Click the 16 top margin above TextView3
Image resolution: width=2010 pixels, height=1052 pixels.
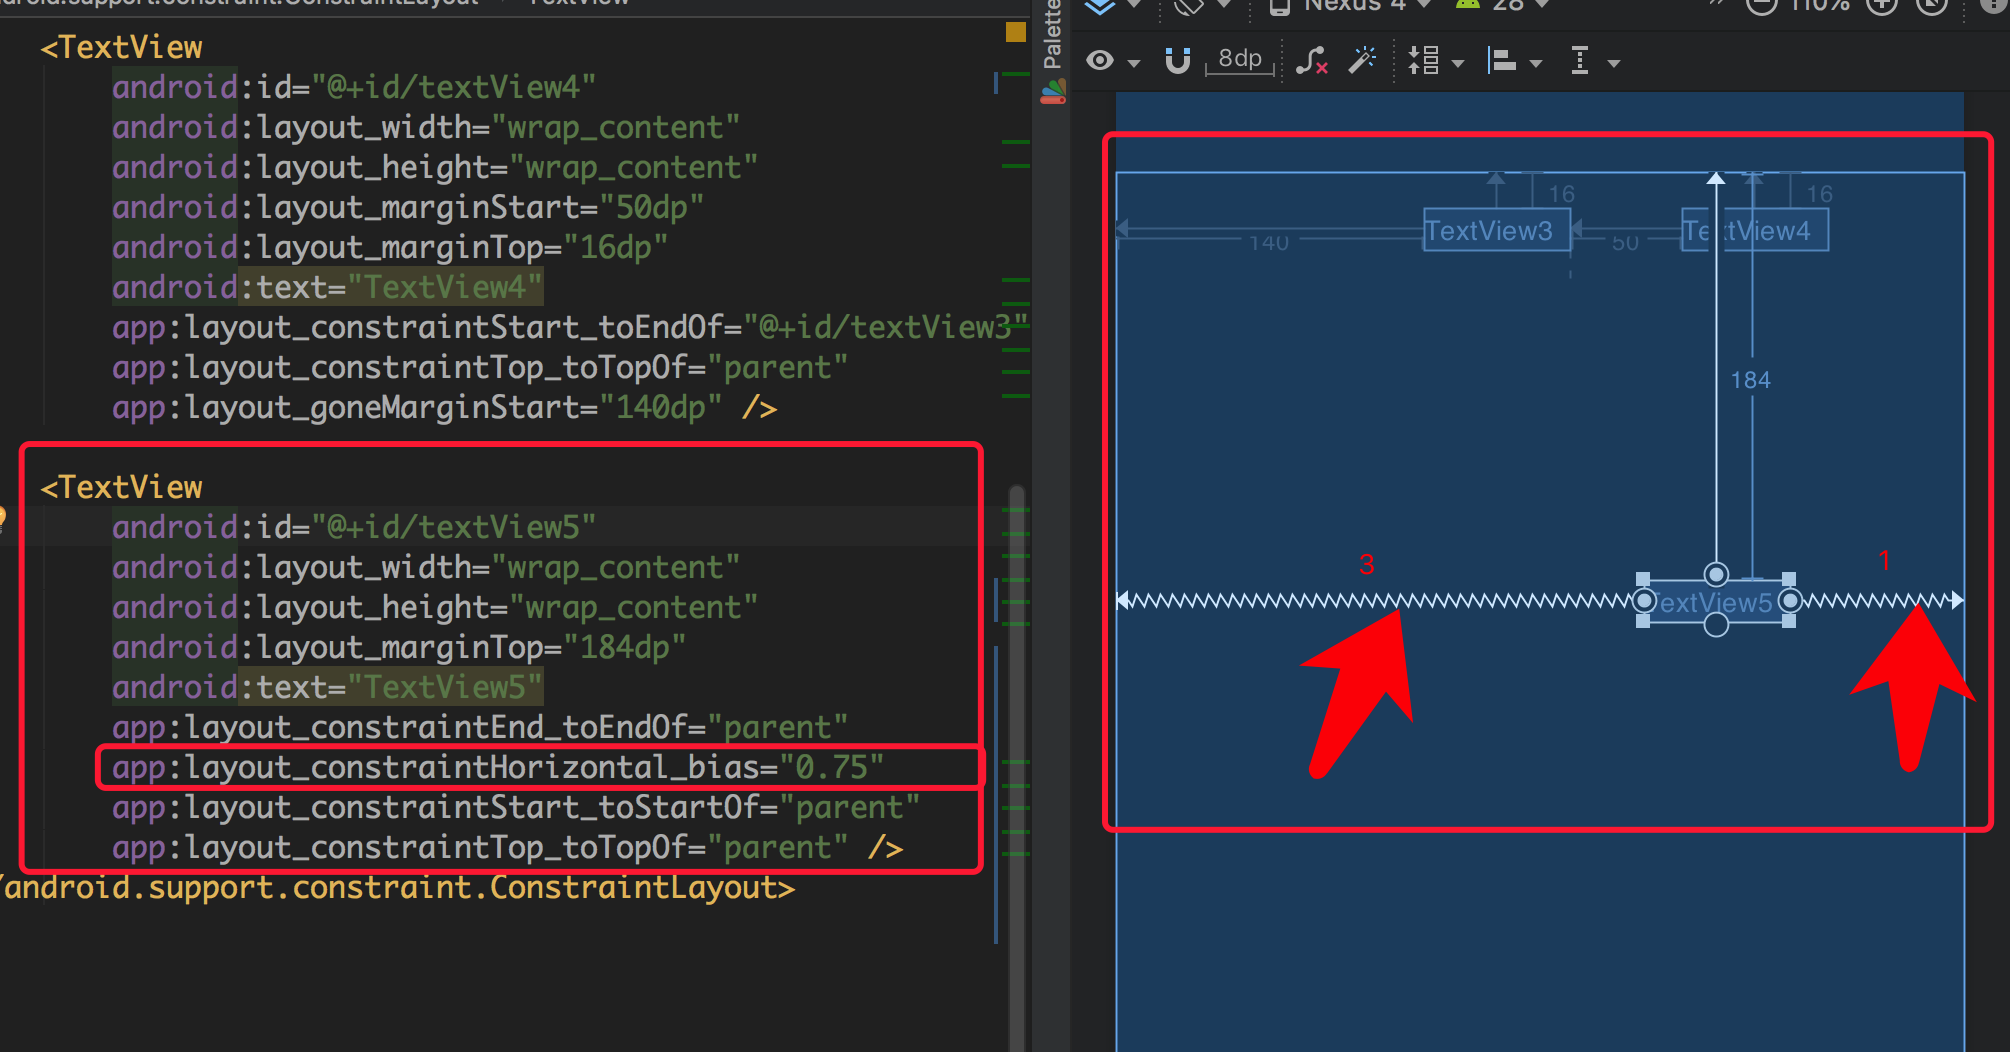(1562, 194)
